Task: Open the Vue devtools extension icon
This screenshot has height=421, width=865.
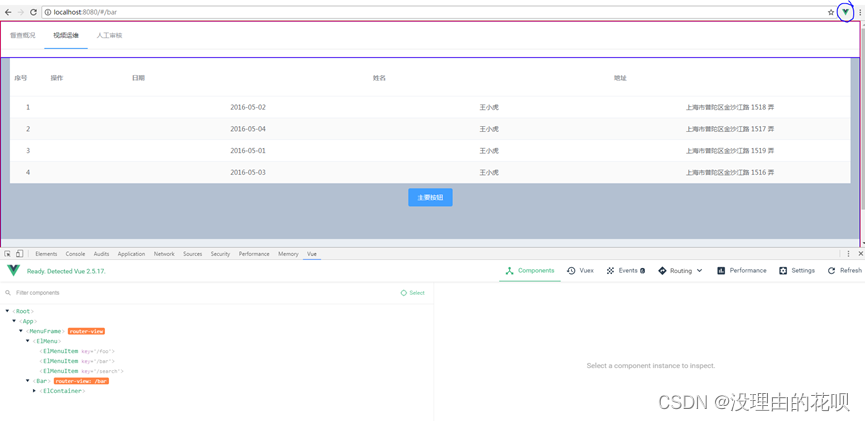Action: [845, 12]
